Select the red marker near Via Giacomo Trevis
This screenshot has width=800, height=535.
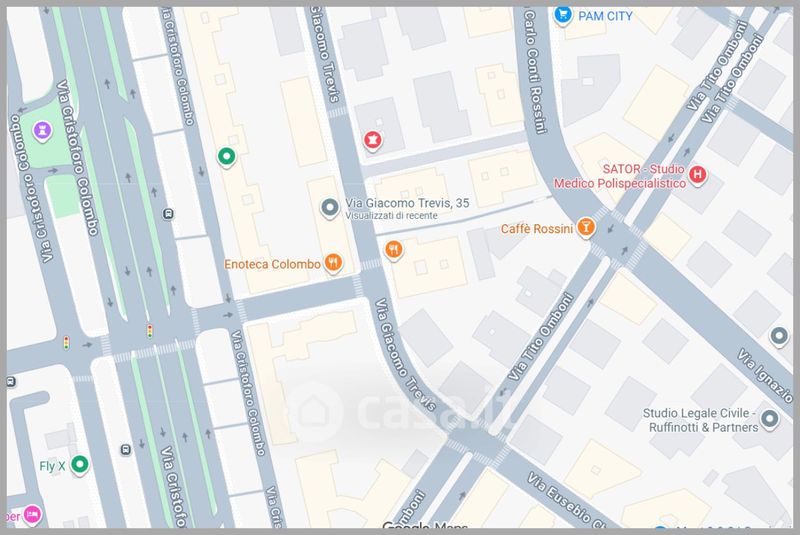[372, 140]
